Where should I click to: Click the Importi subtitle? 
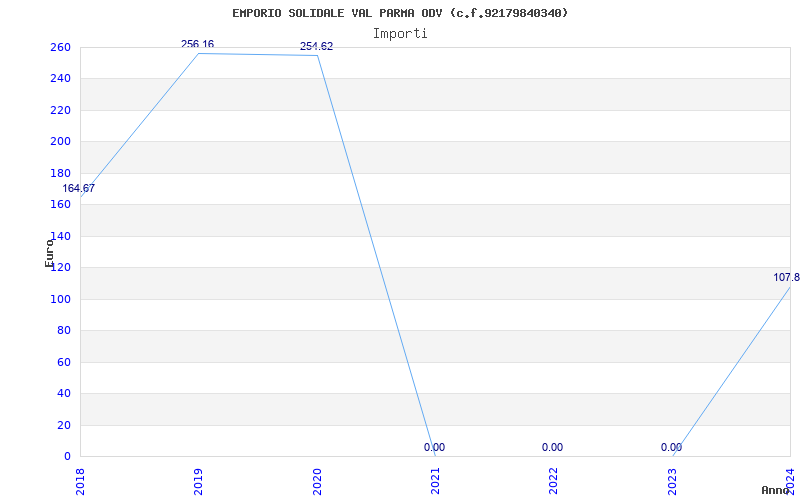coord(400,34)
